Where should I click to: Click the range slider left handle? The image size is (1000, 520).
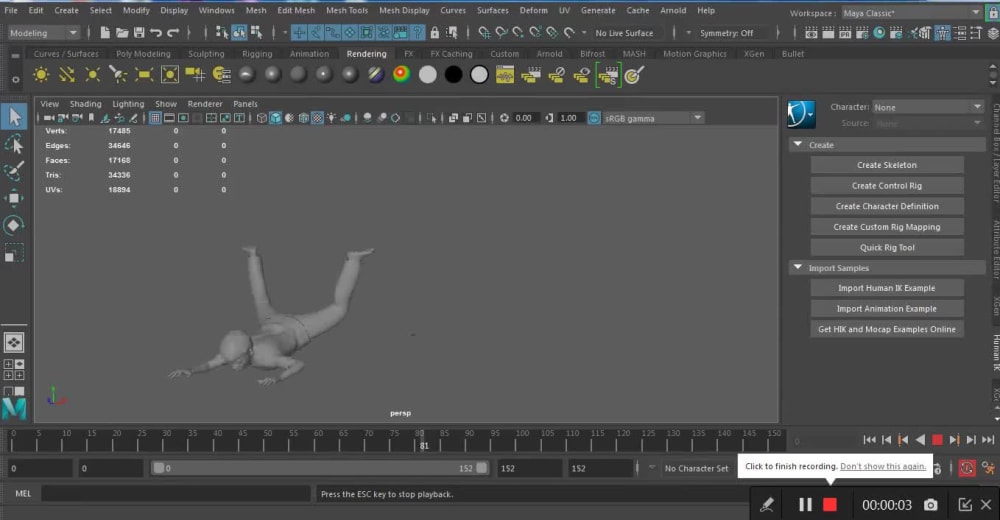pos(159,468)
